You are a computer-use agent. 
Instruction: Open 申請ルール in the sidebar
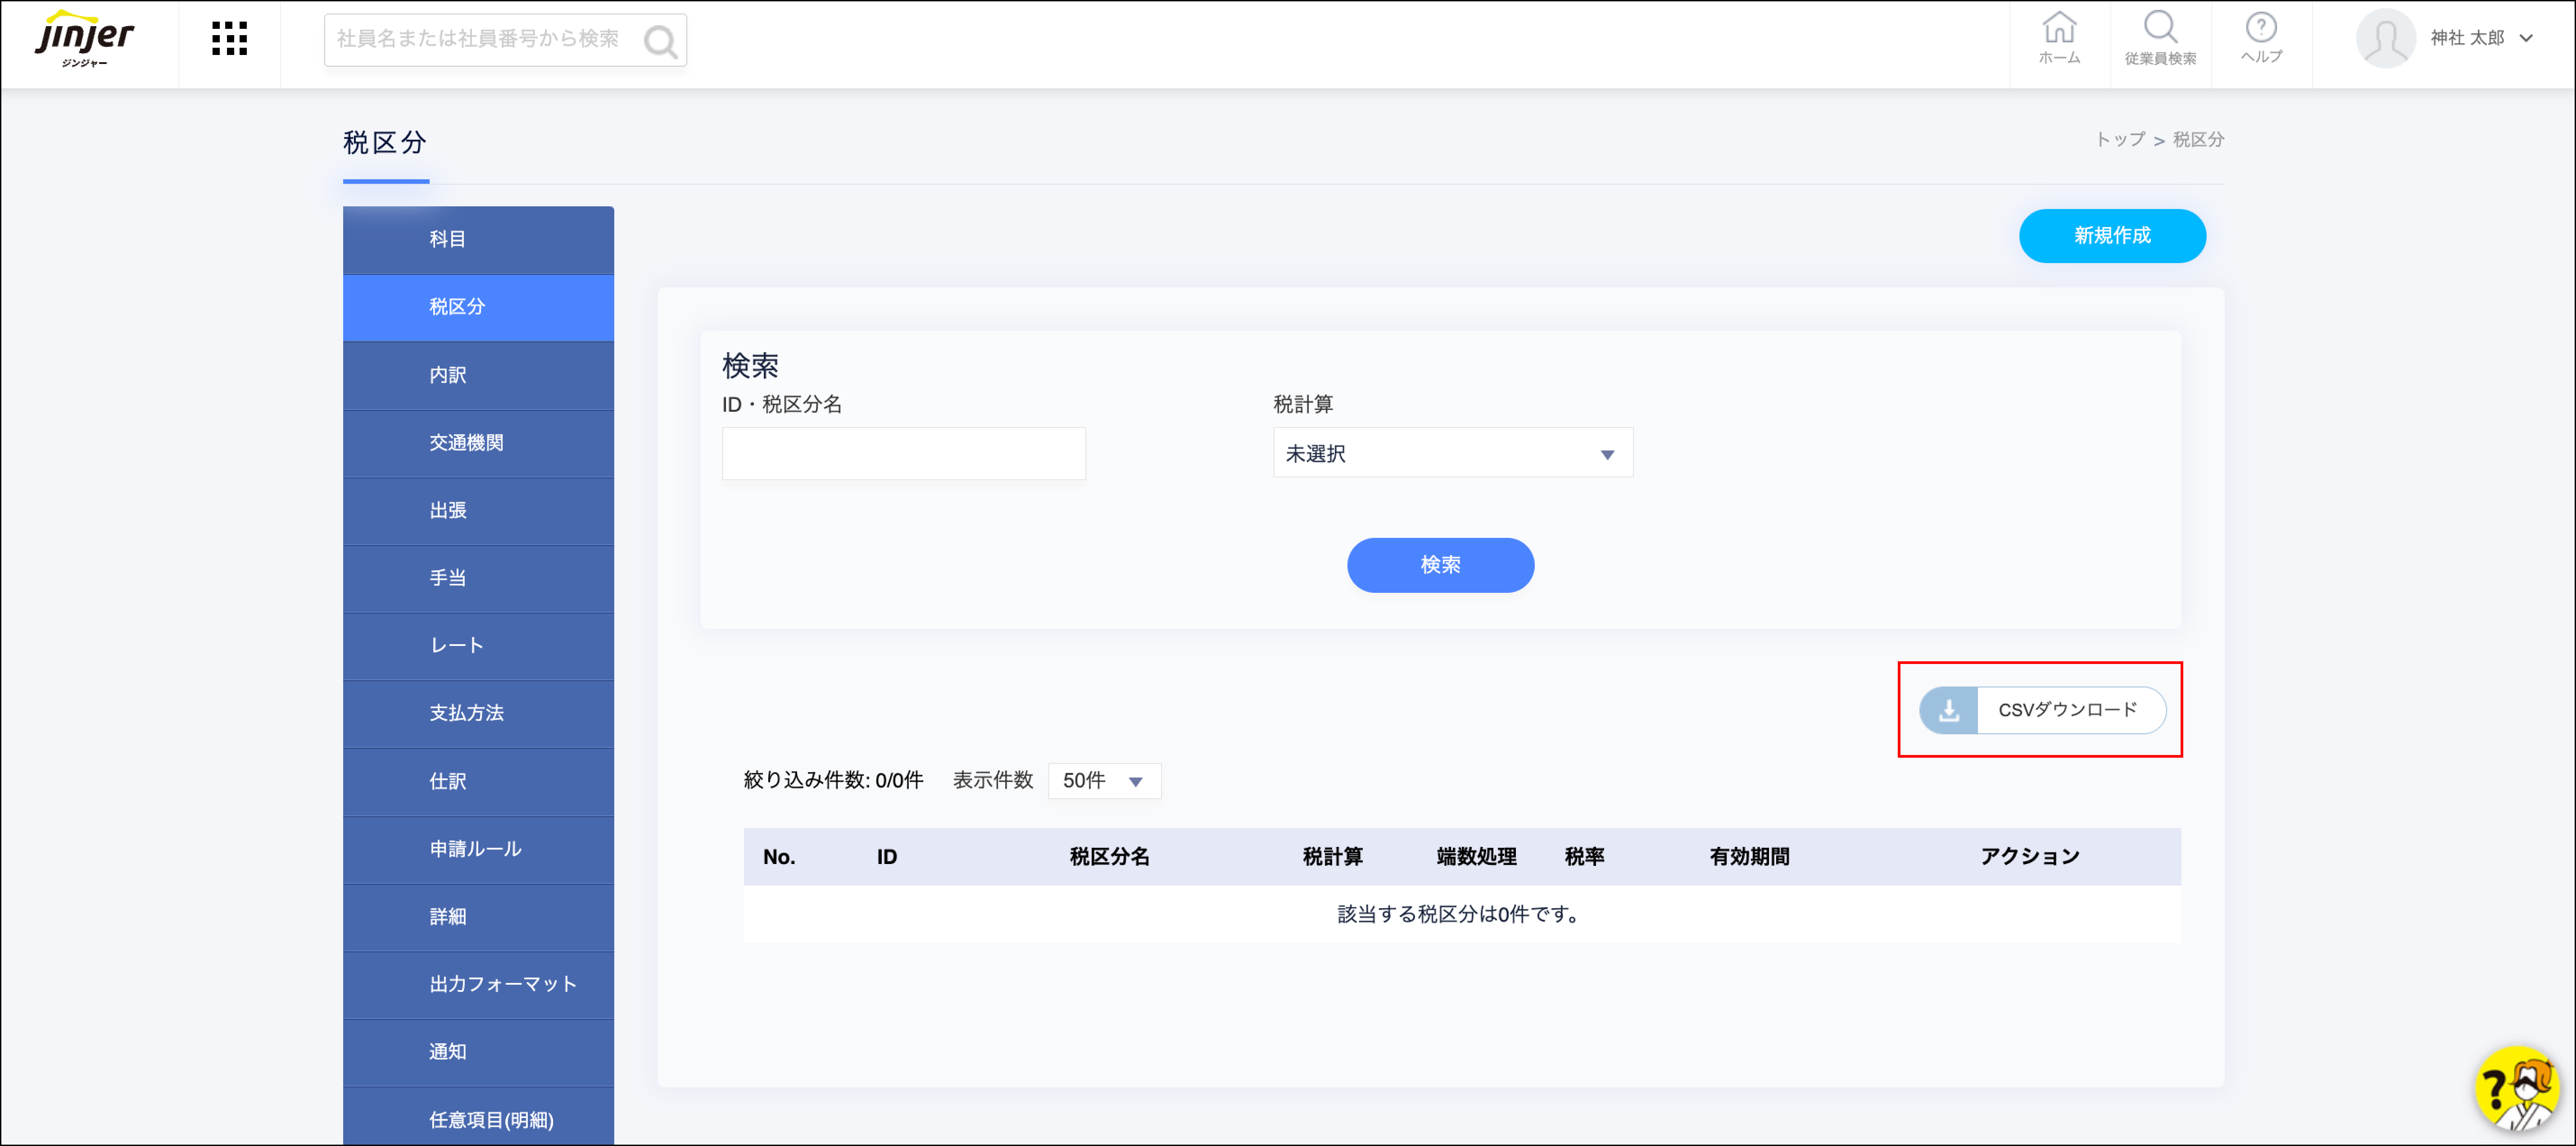tap(478, 849)
